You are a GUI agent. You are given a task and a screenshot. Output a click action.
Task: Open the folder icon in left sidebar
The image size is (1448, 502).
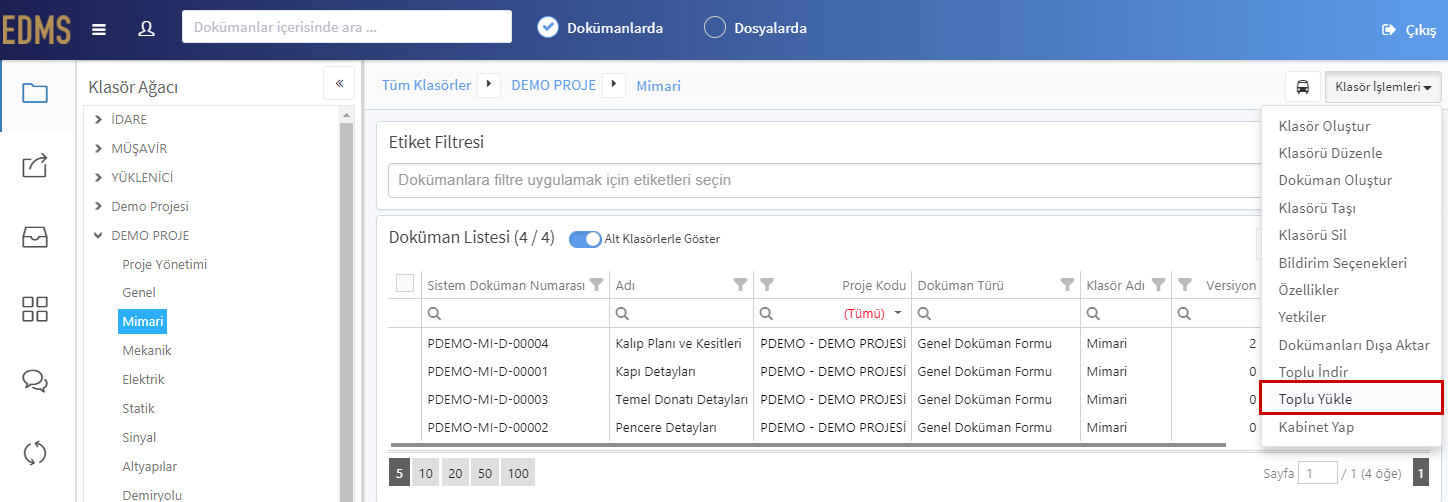tap(35, 94)
